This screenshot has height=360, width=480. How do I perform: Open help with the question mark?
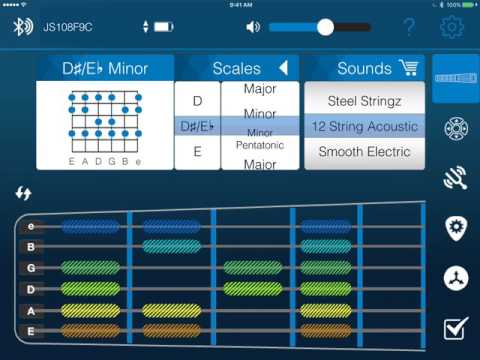(x=409, y=27)
